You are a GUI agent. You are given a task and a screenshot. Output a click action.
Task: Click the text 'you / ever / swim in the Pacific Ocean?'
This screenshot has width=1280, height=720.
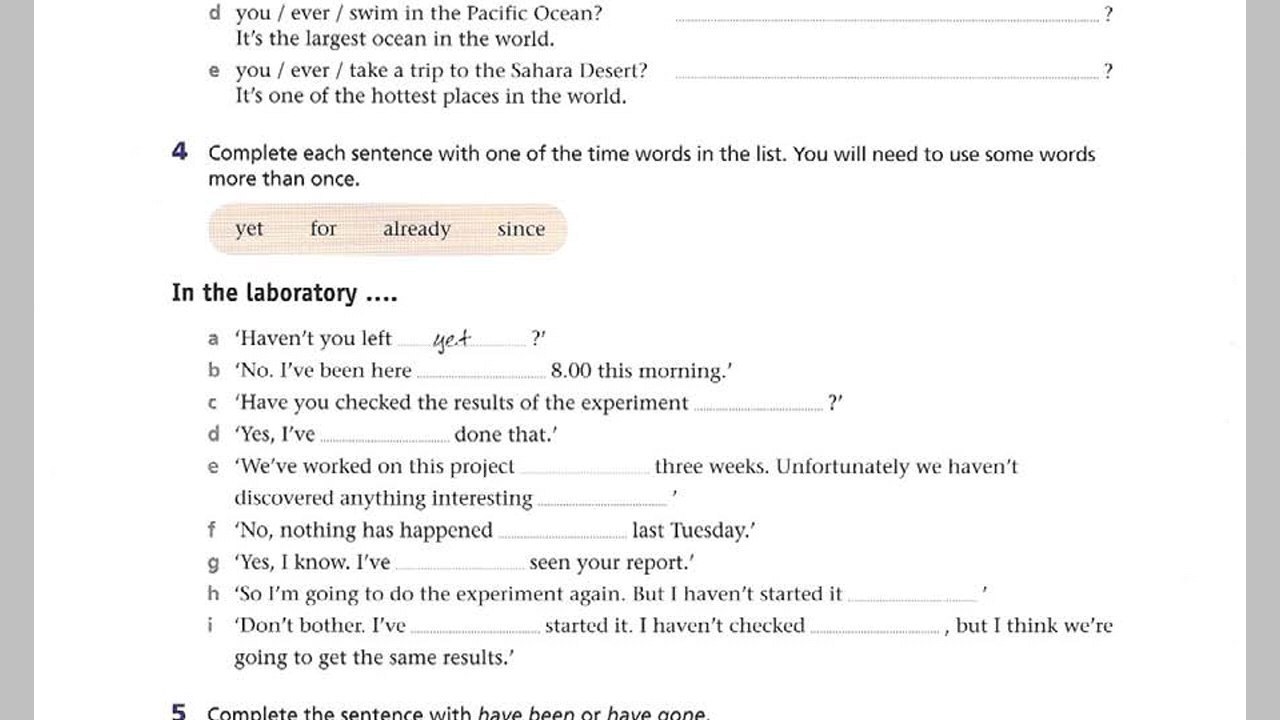419,14
